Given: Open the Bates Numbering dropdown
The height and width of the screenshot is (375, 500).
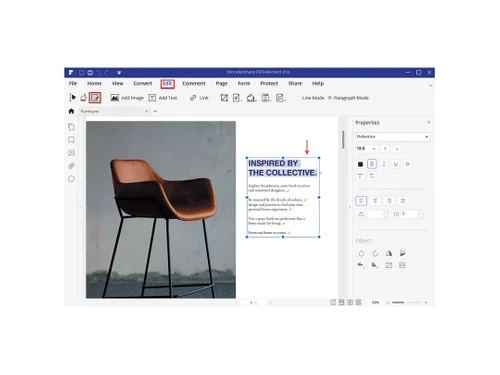Looking at the screenshot, I should [x=280, y=98].
